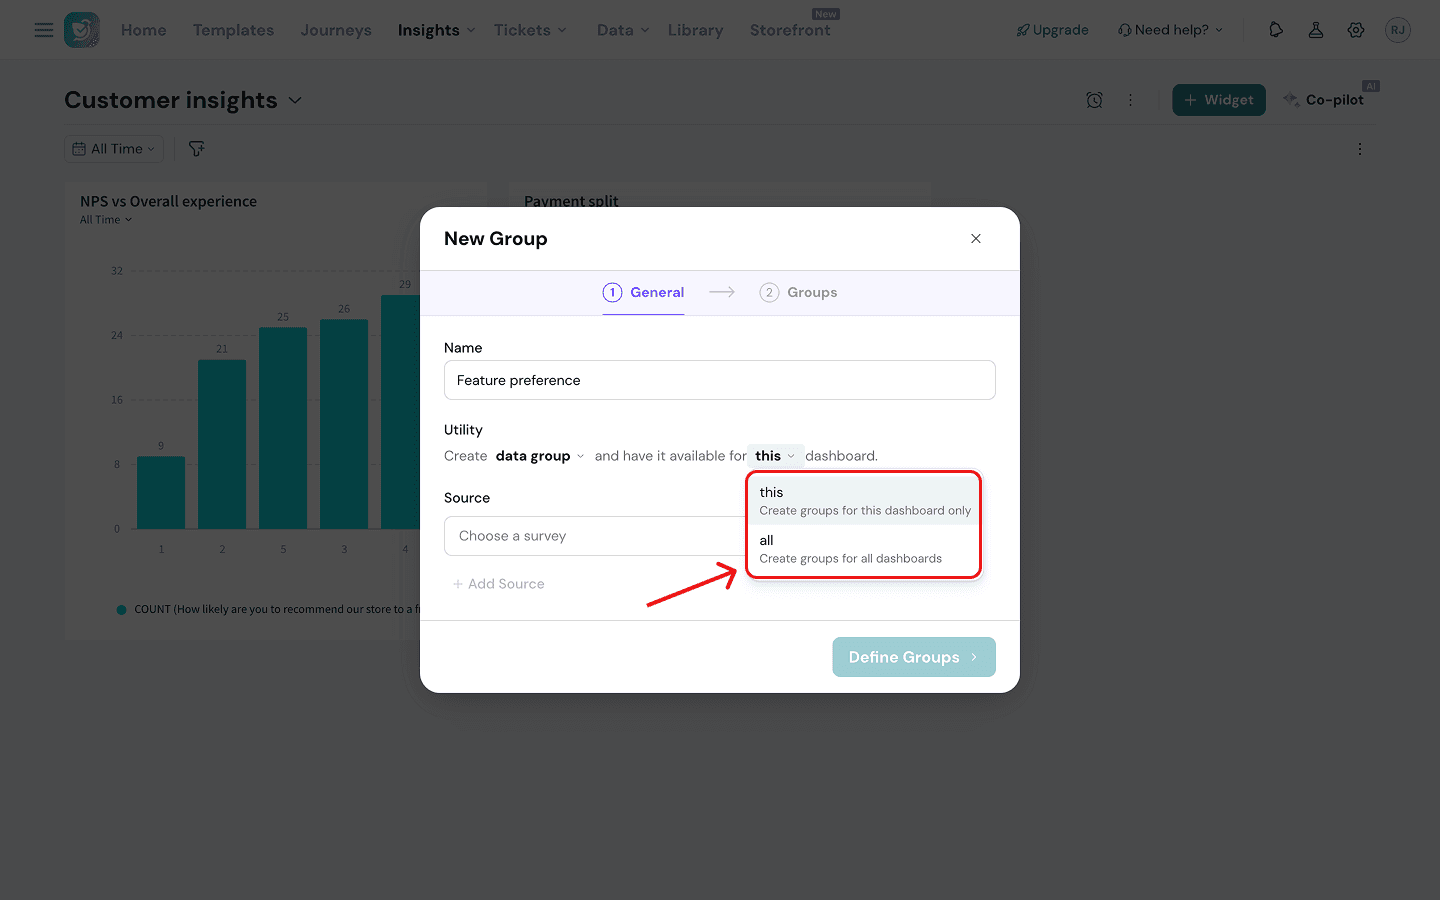Expand the Insights menu

click(436, 30)
